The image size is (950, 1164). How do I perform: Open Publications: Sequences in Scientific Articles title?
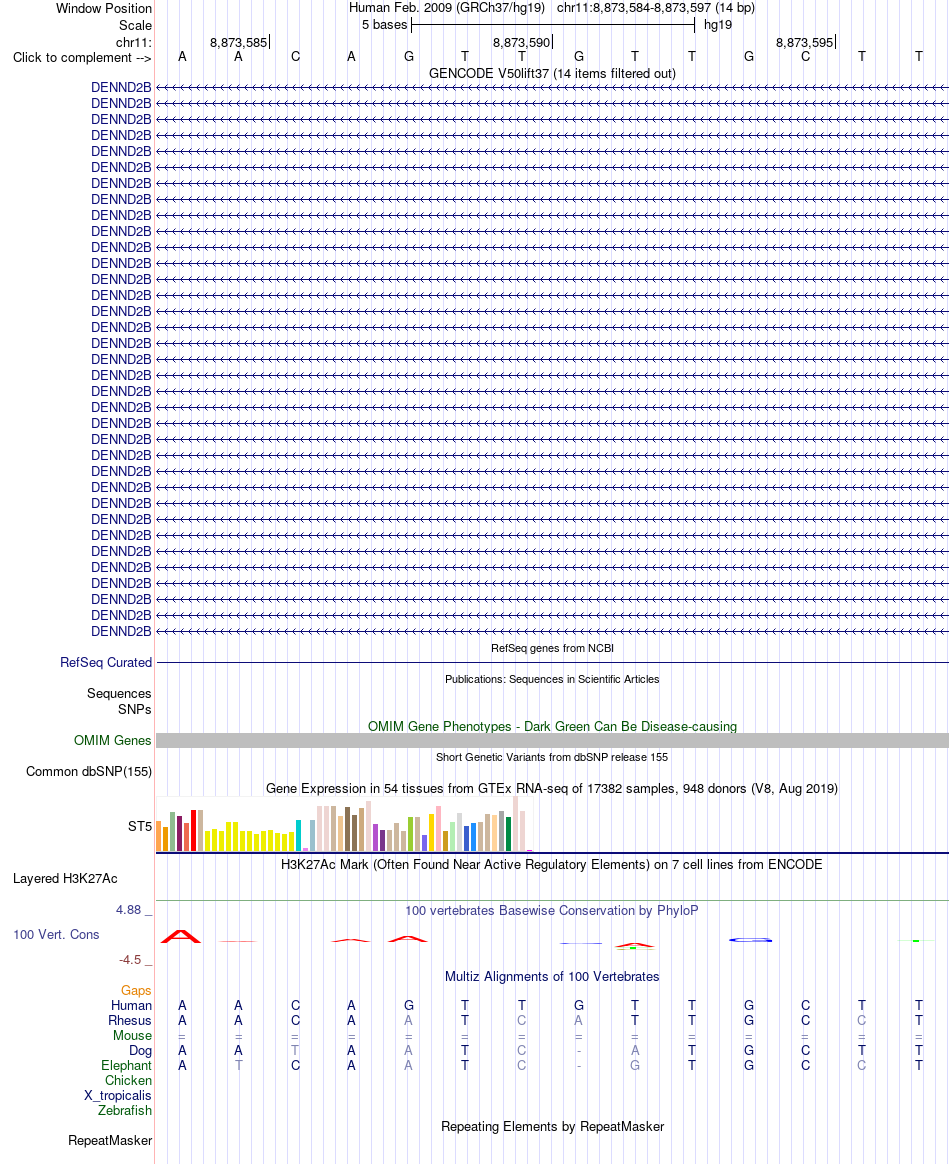(552, 679)
